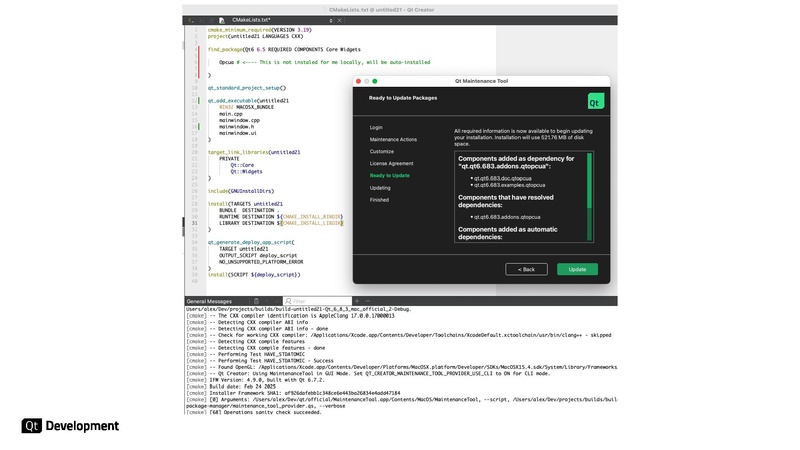Click install(SCRIPT ${deploy_script}) line
Image resolution: width=800 pixels, height=450 pixels.
tap(254, 275)
